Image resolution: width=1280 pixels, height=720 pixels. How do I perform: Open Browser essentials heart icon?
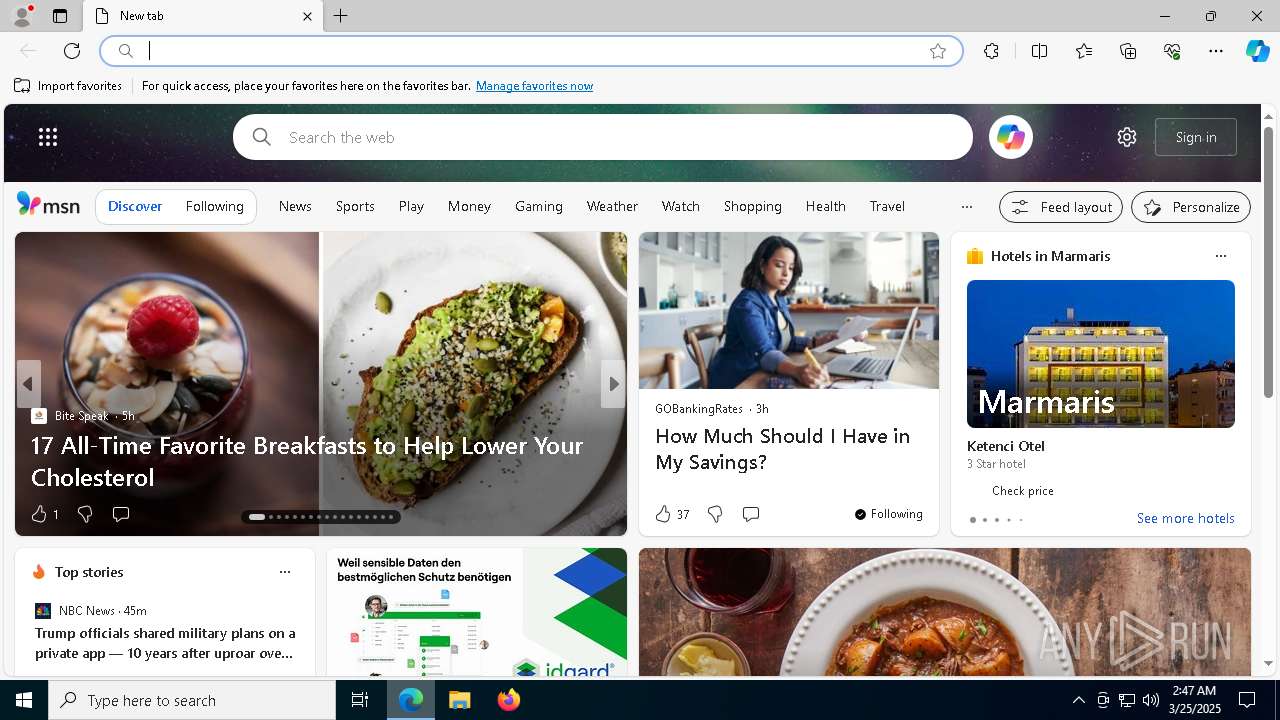click(x=1172, y=51)
